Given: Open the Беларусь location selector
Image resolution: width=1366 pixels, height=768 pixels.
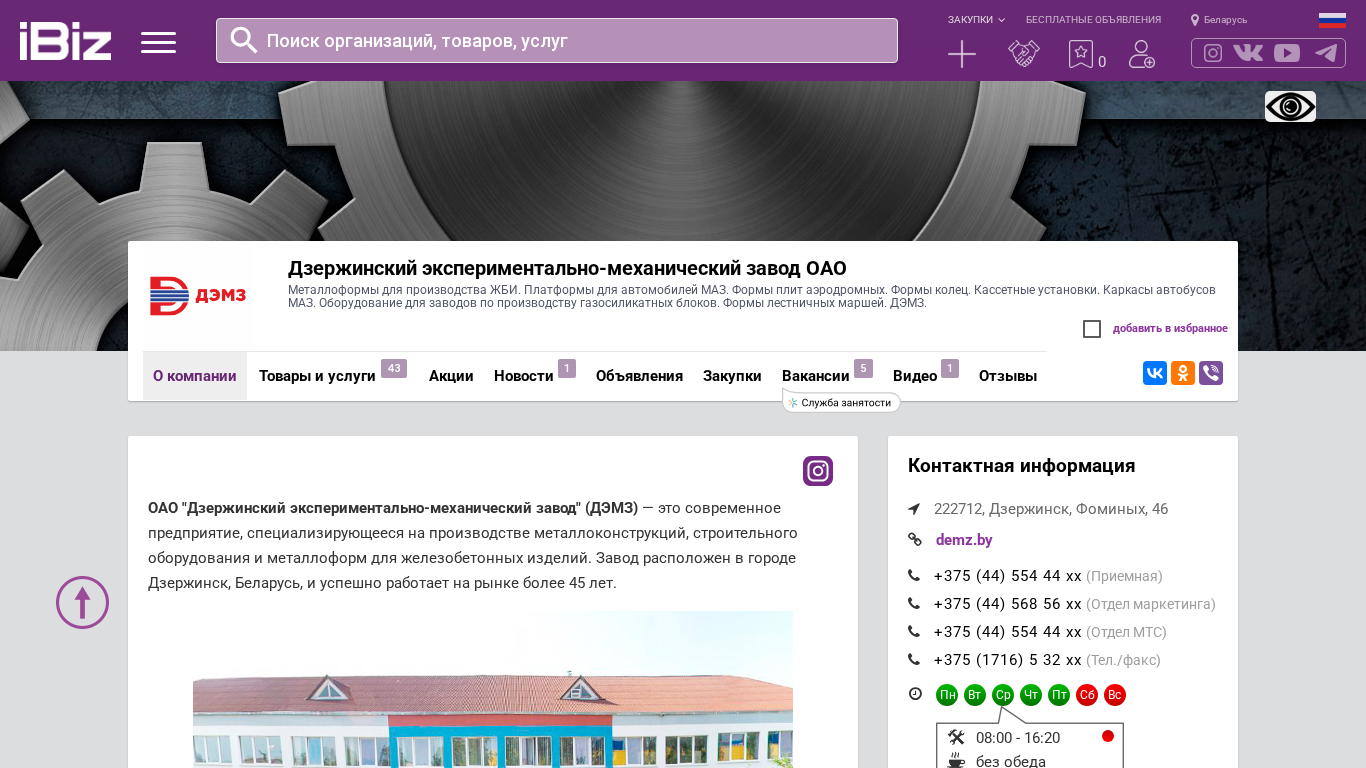Looking at the screenshot, I should 1219,20.
